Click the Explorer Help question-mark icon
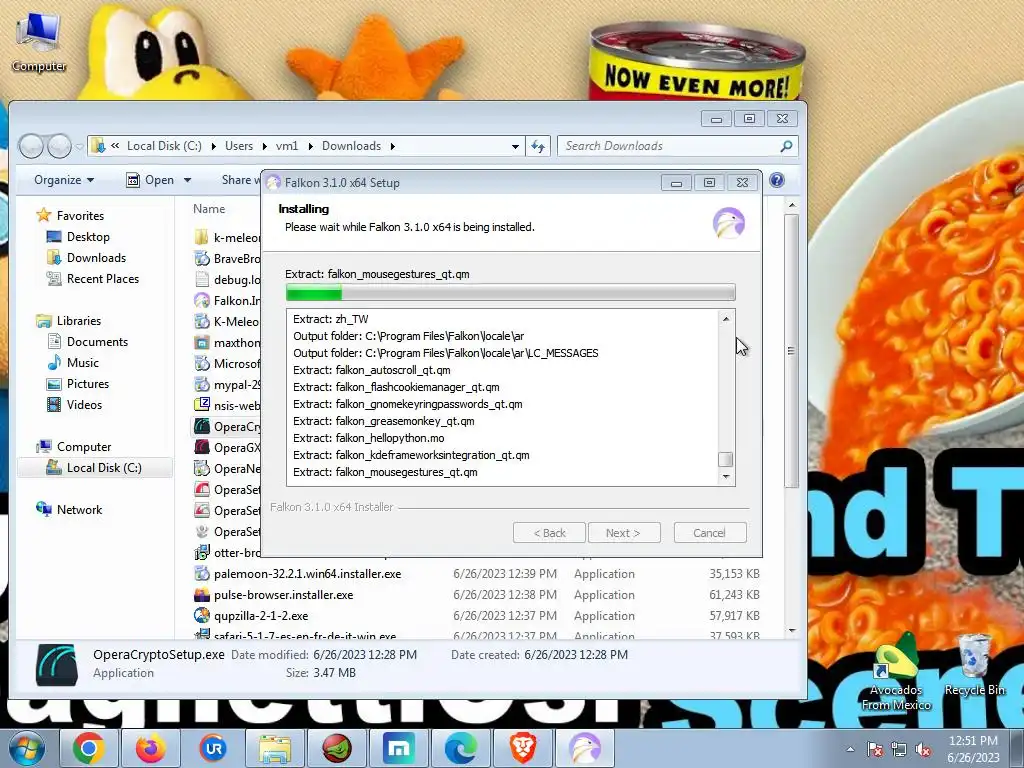Screen dimensions: 1024x768 tap(776, 180)
